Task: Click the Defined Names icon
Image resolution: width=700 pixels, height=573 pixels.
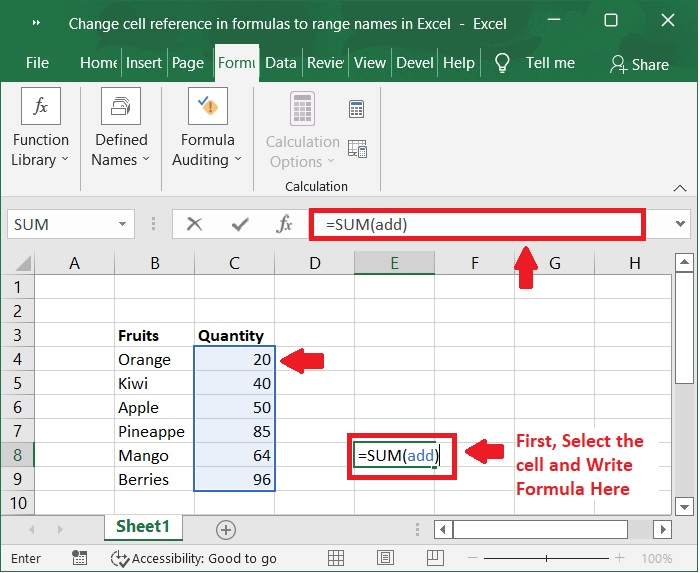Action: [x=120, y=107]
